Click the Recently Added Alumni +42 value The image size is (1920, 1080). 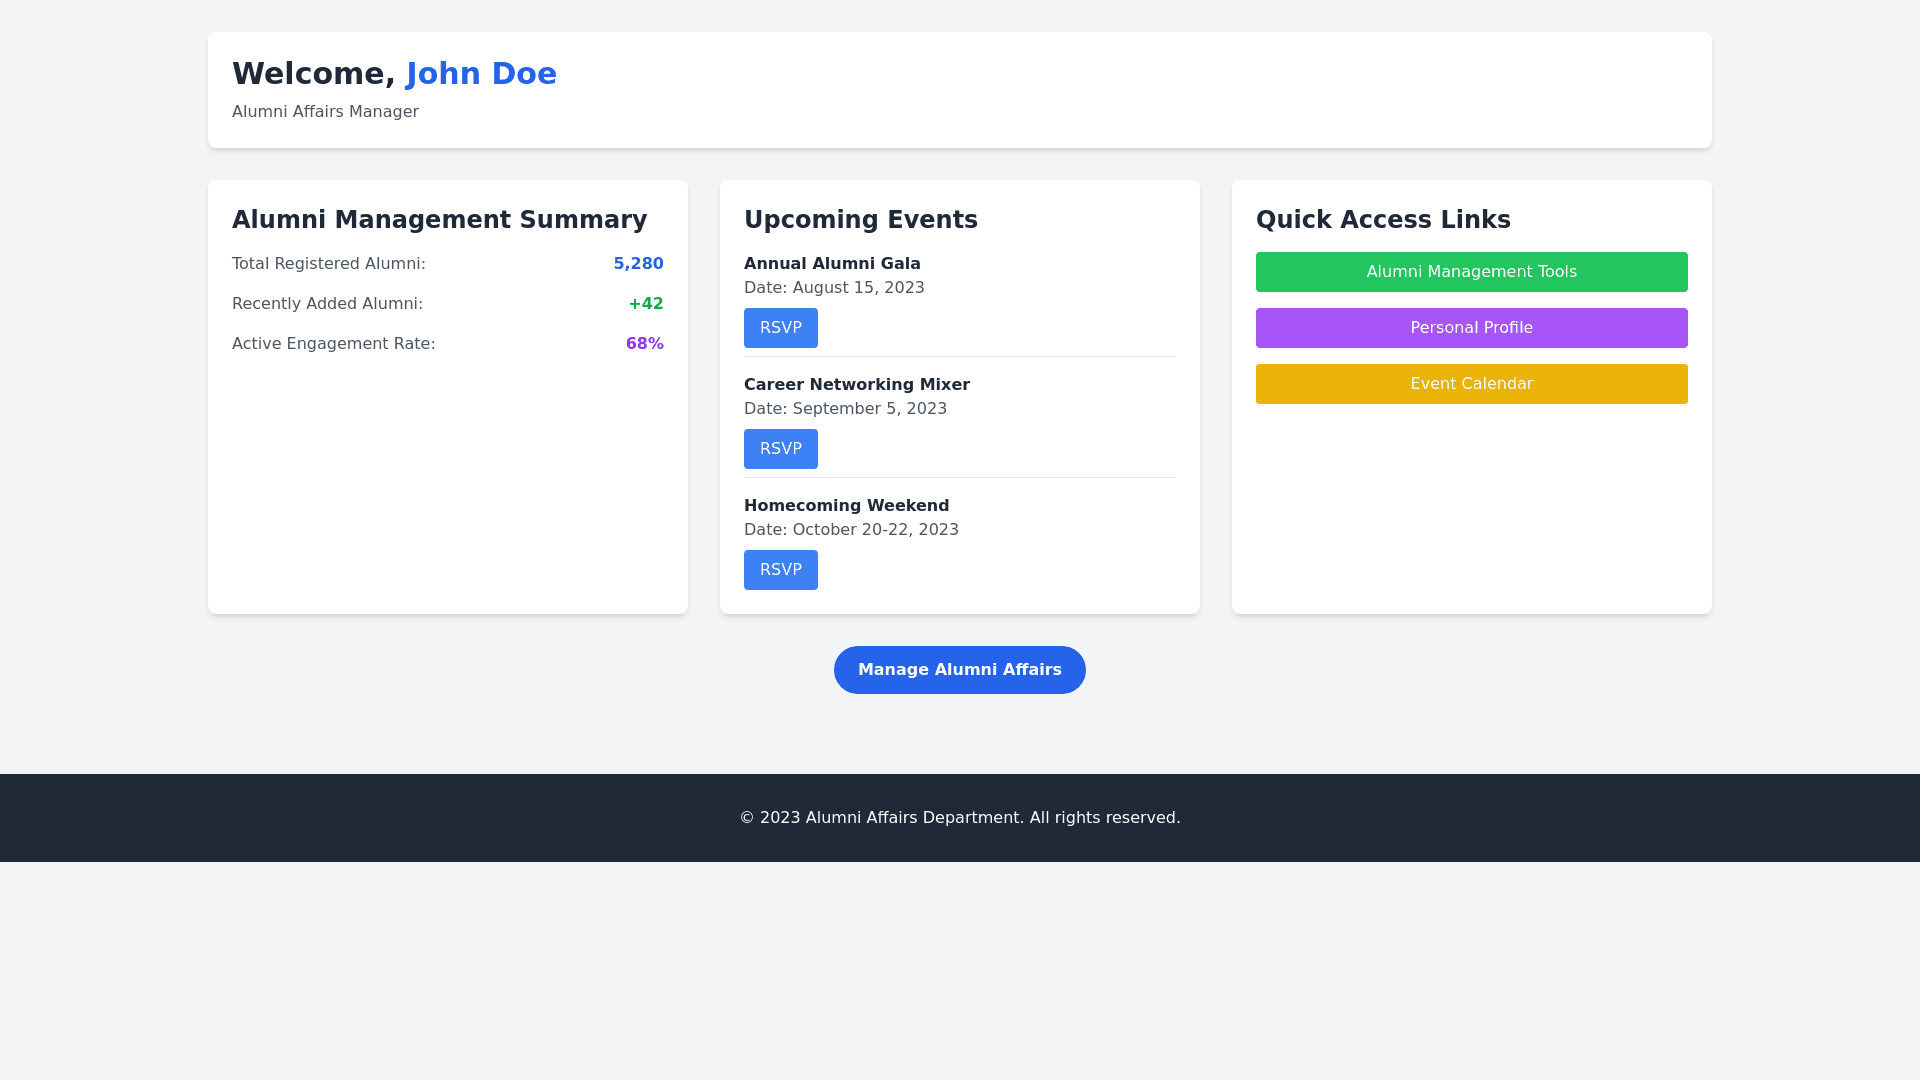pyautogui.click(x=645, y=304)
